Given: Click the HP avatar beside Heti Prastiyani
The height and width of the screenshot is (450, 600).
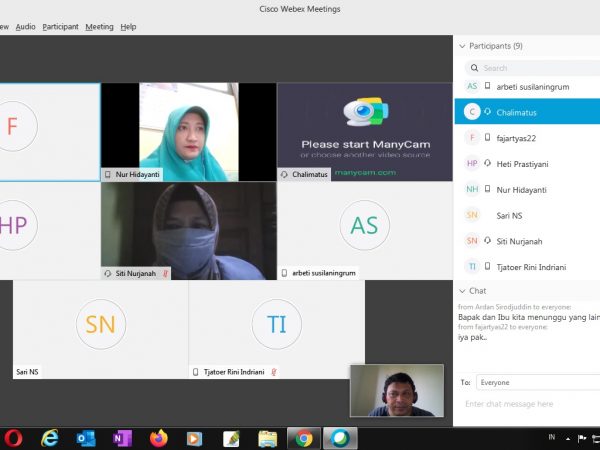Looking at the screenshot, I should click(x=472, y=163).
